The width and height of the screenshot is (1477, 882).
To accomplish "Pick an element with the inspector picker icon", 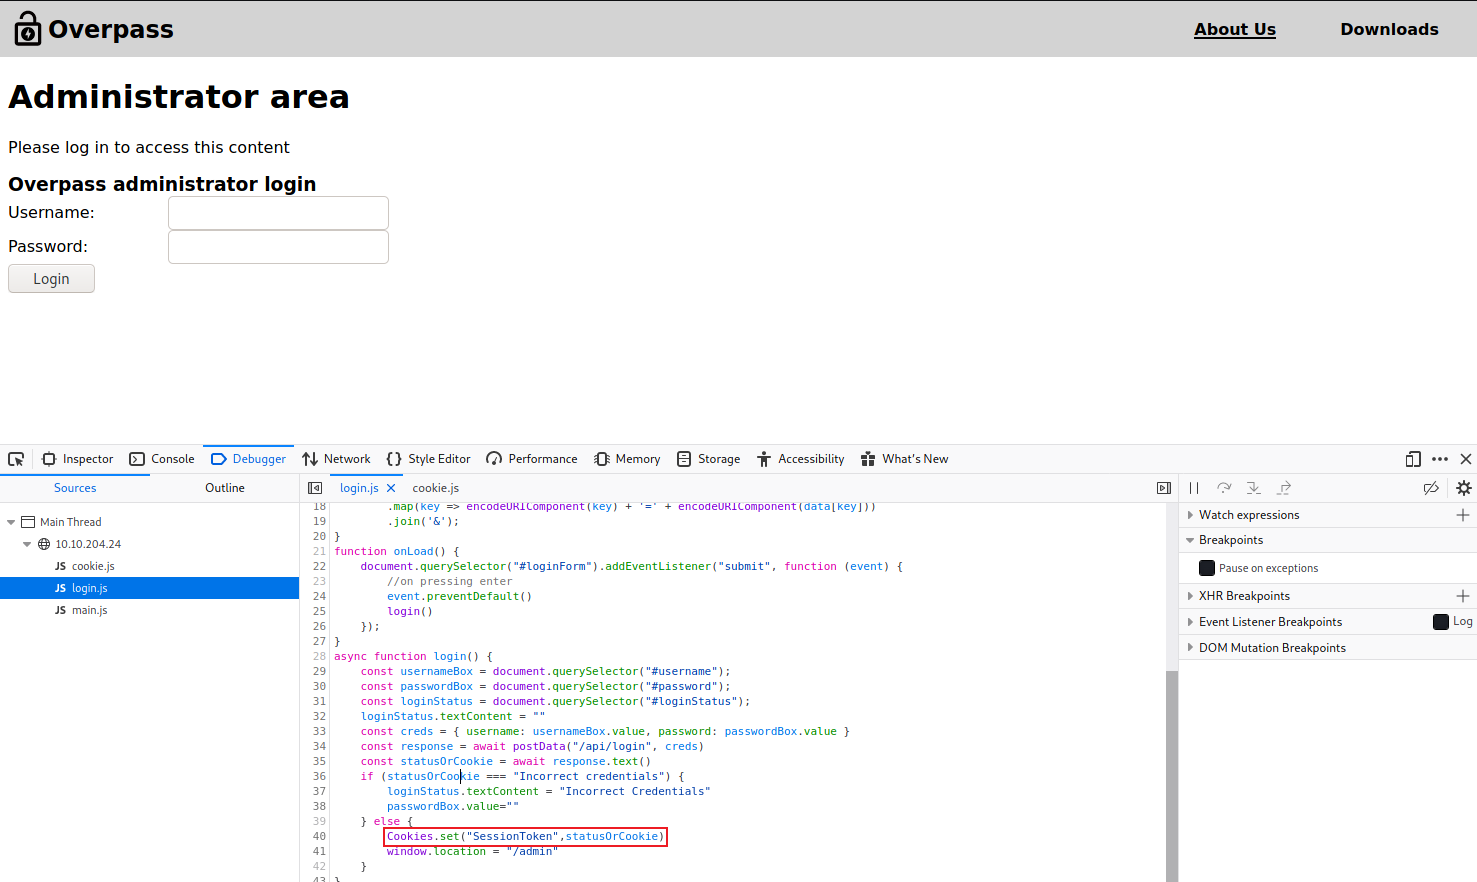I will coord(16,459).
